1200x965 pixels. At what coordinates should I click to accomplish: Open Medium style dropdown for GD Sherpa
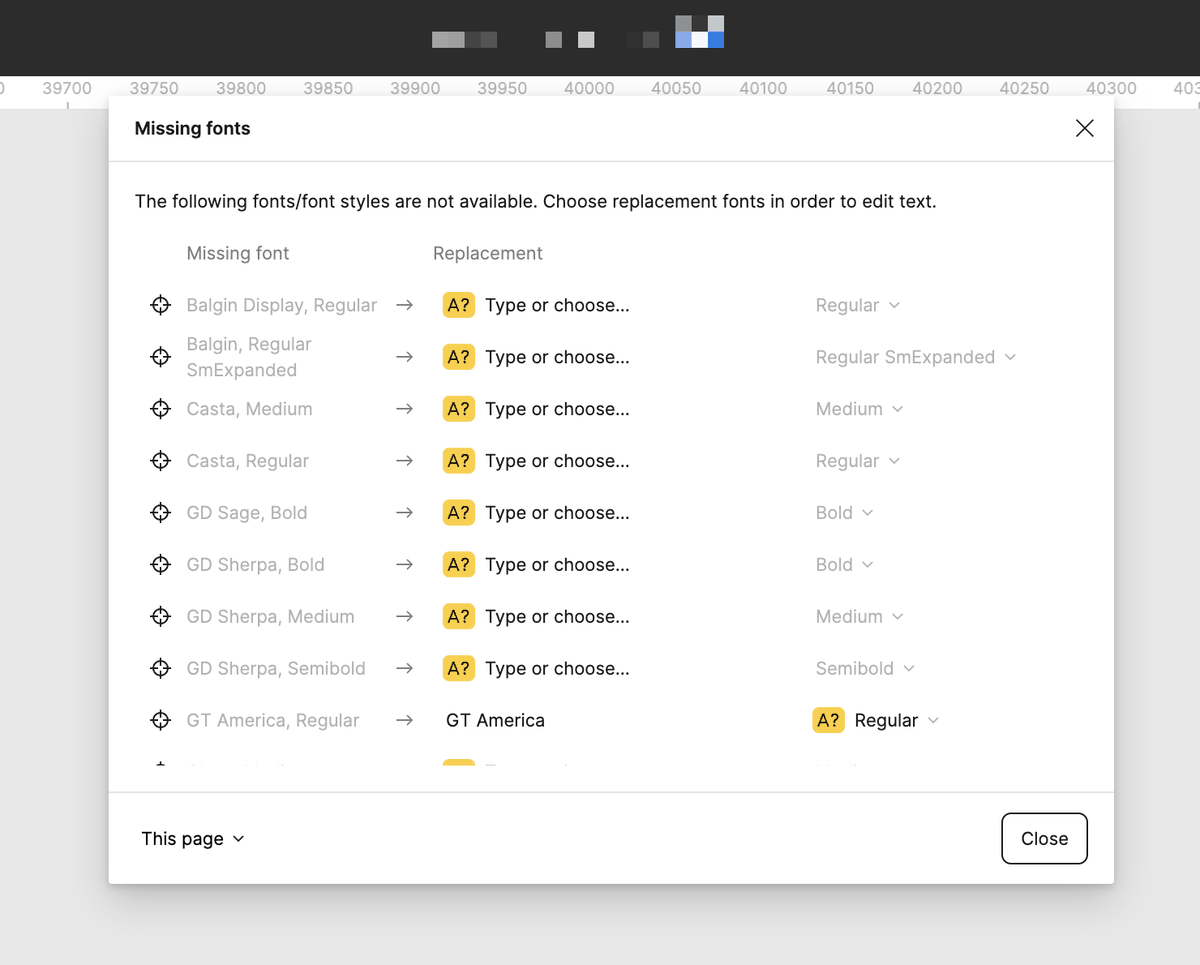pyautogui.click(x=859, y=617)
